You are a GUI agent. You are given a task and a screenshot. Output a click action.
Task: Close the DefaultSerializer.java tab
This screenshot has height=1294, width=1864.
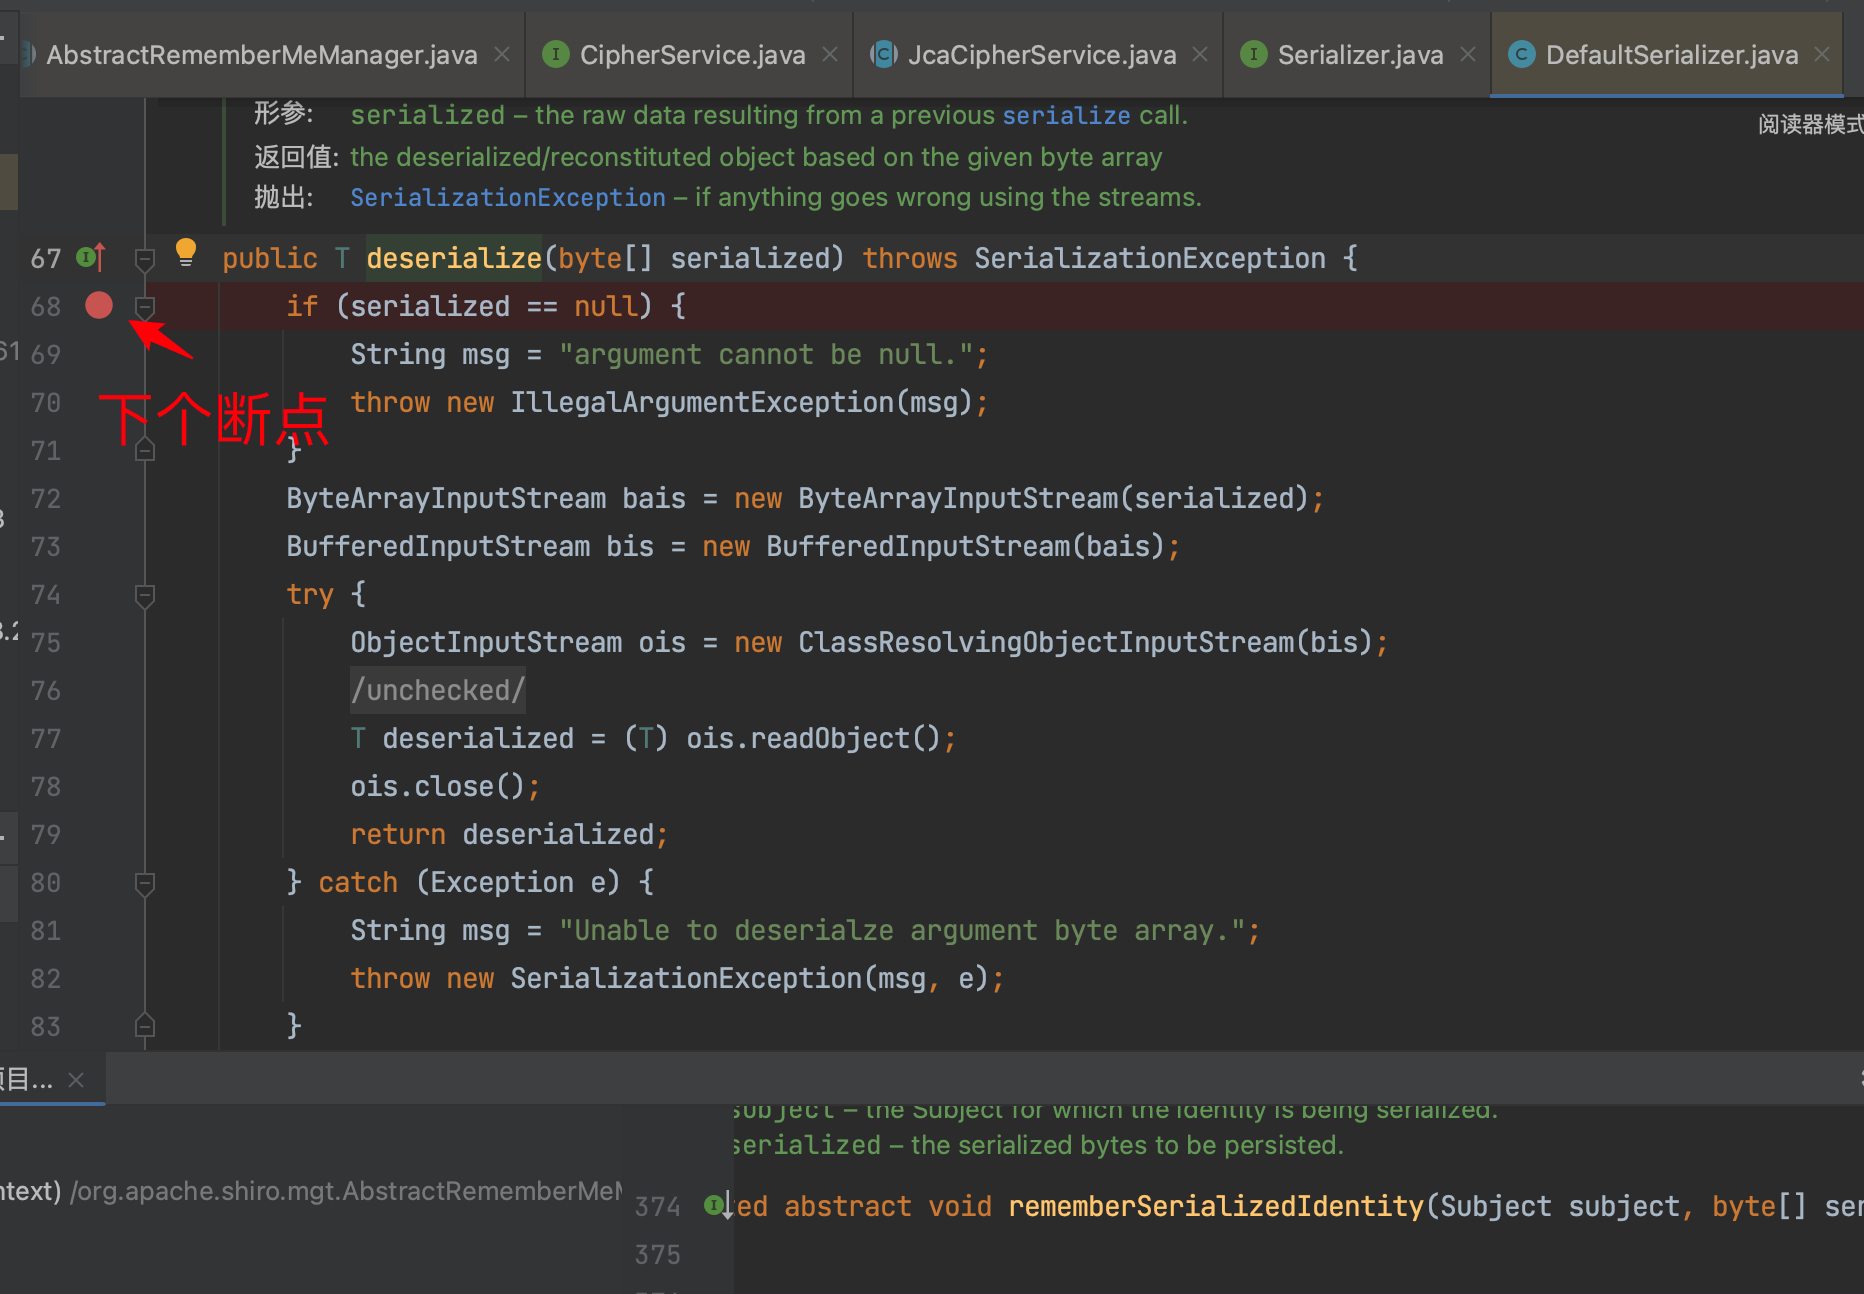(x=1822, y=55)
